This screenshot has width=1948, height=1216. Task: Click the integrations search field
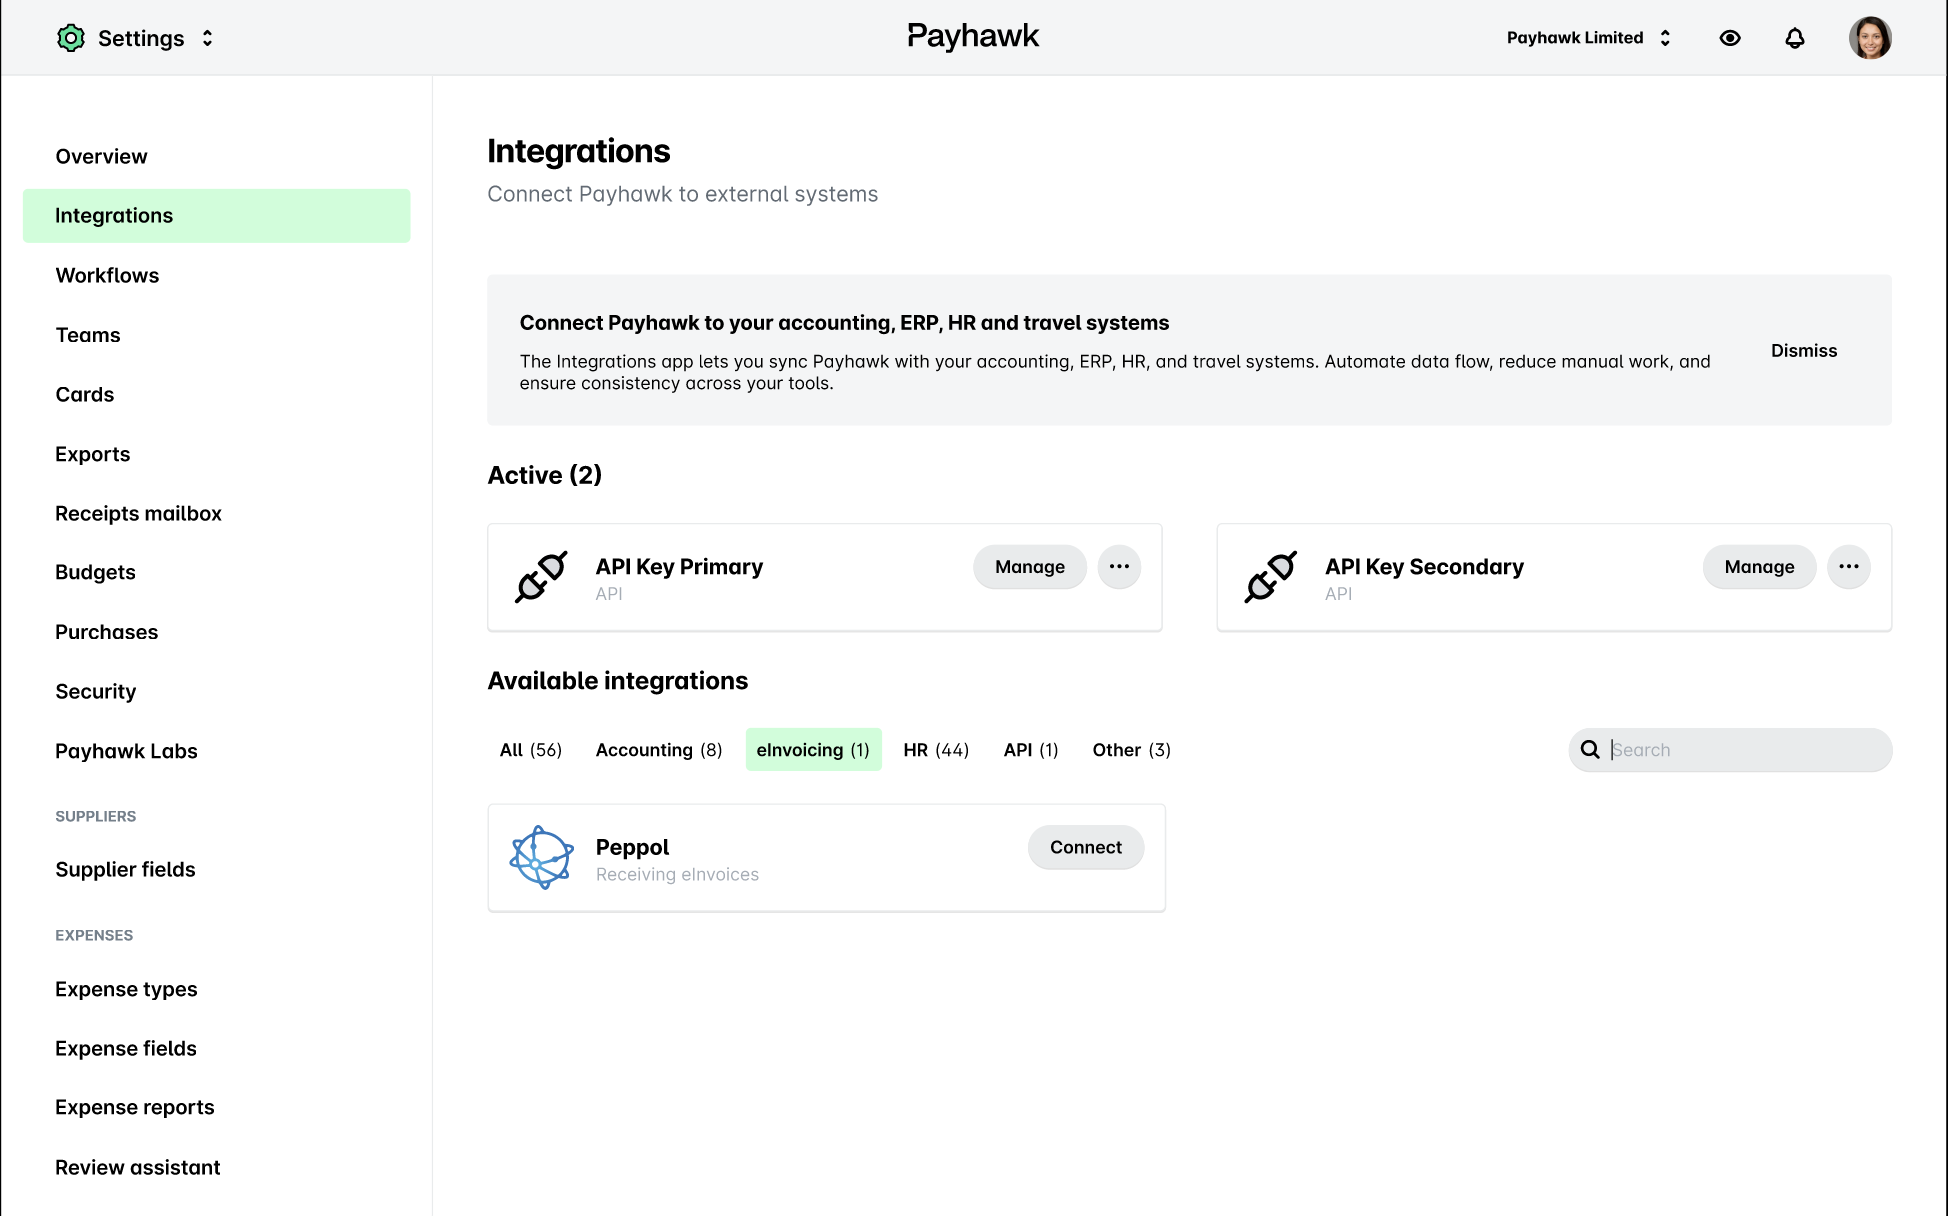point(1740,749)
